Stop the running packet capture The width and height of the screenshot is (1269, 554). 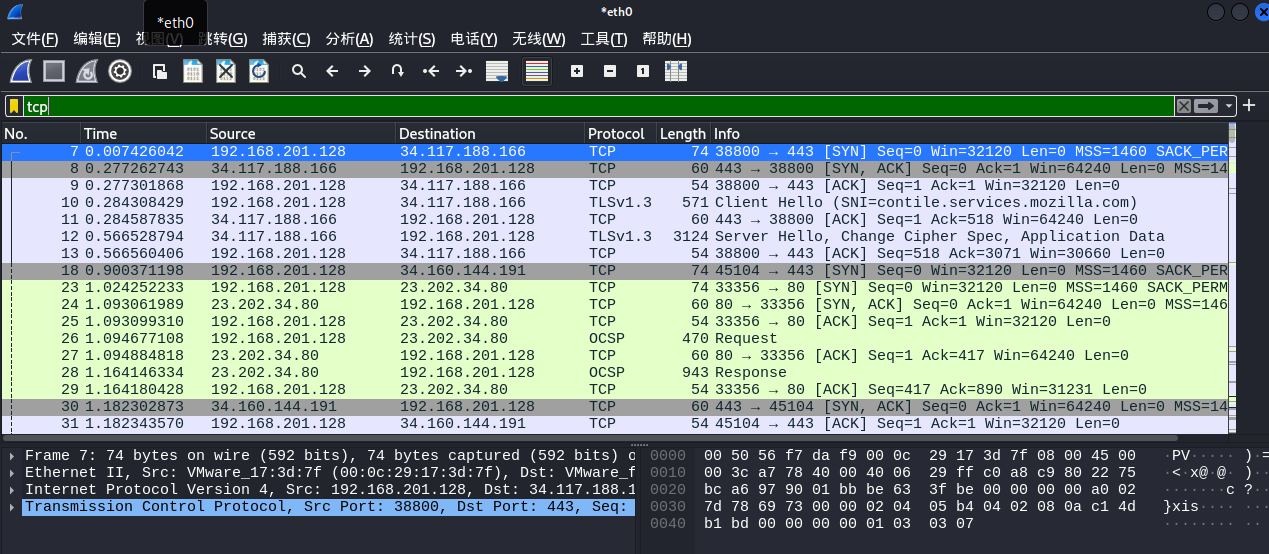click(54, 71)
